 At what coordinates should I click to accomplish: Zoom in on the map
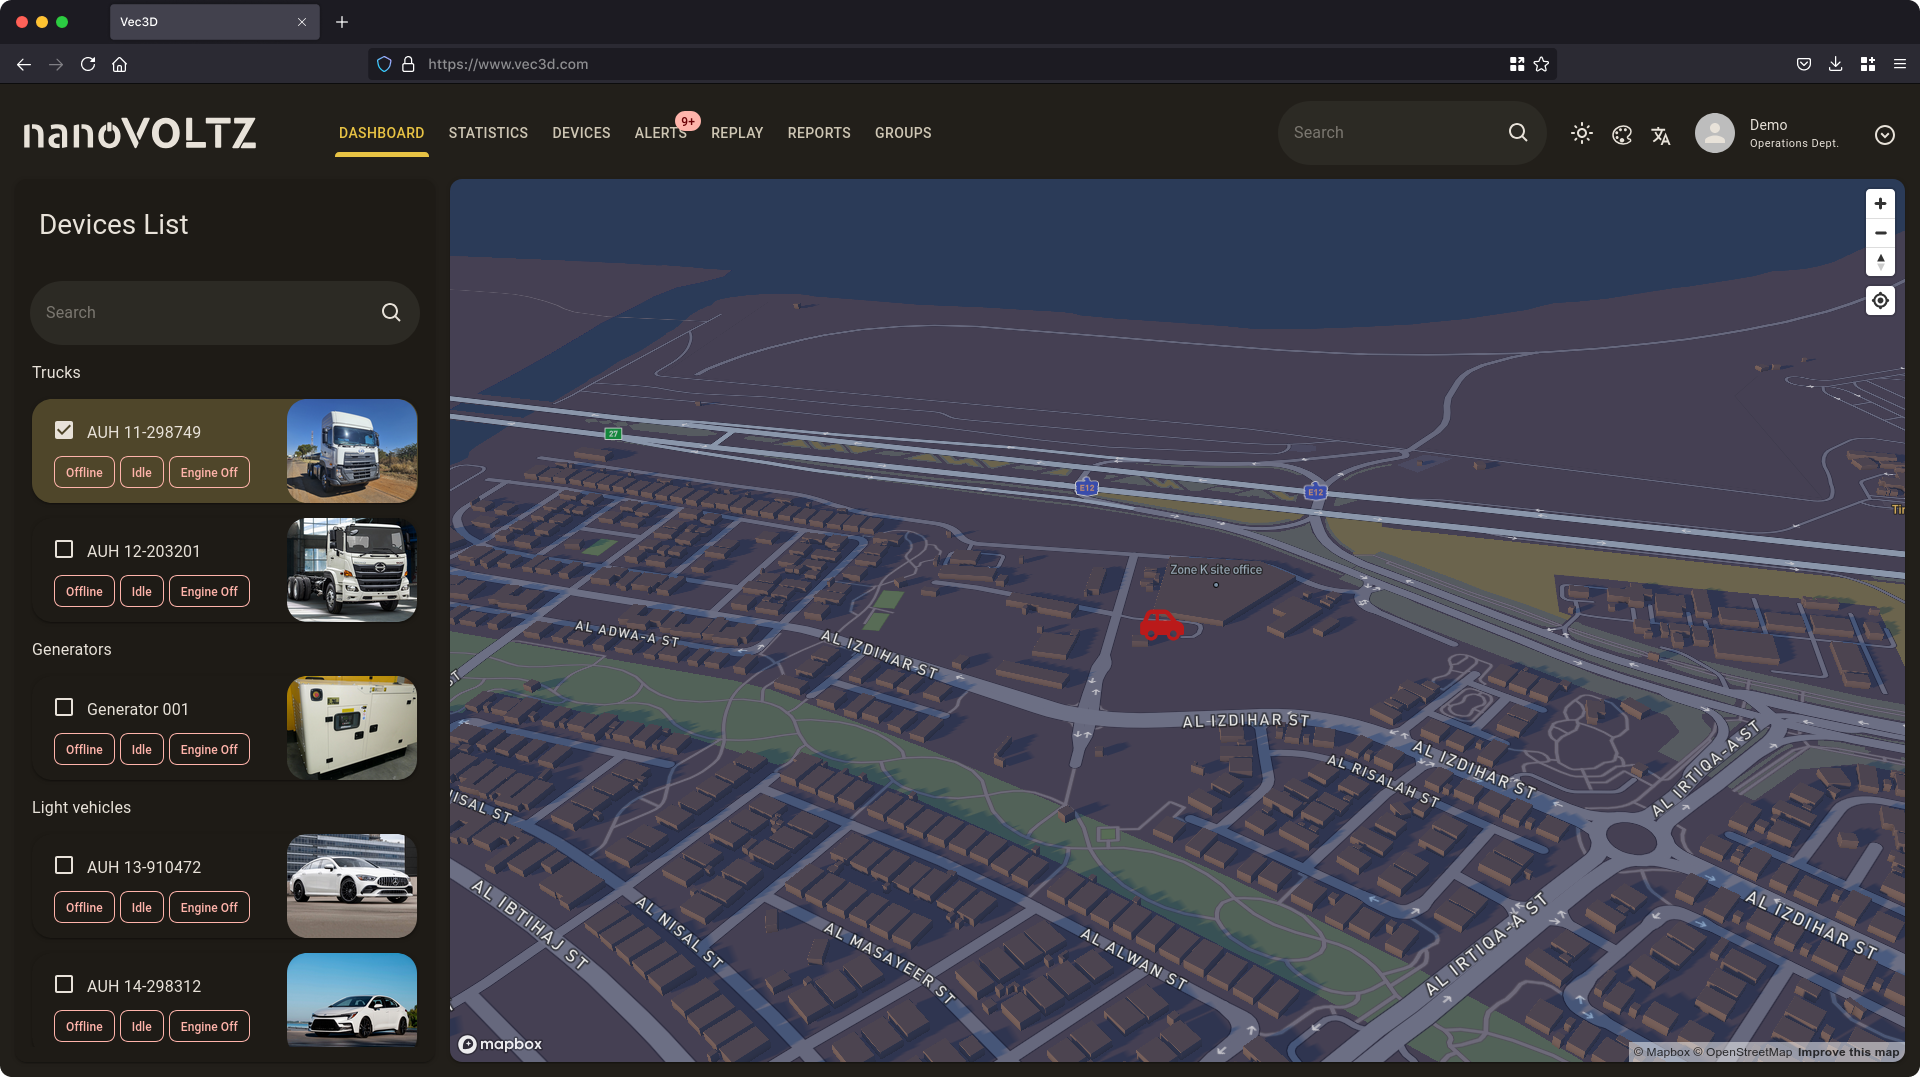point(1880,204)
